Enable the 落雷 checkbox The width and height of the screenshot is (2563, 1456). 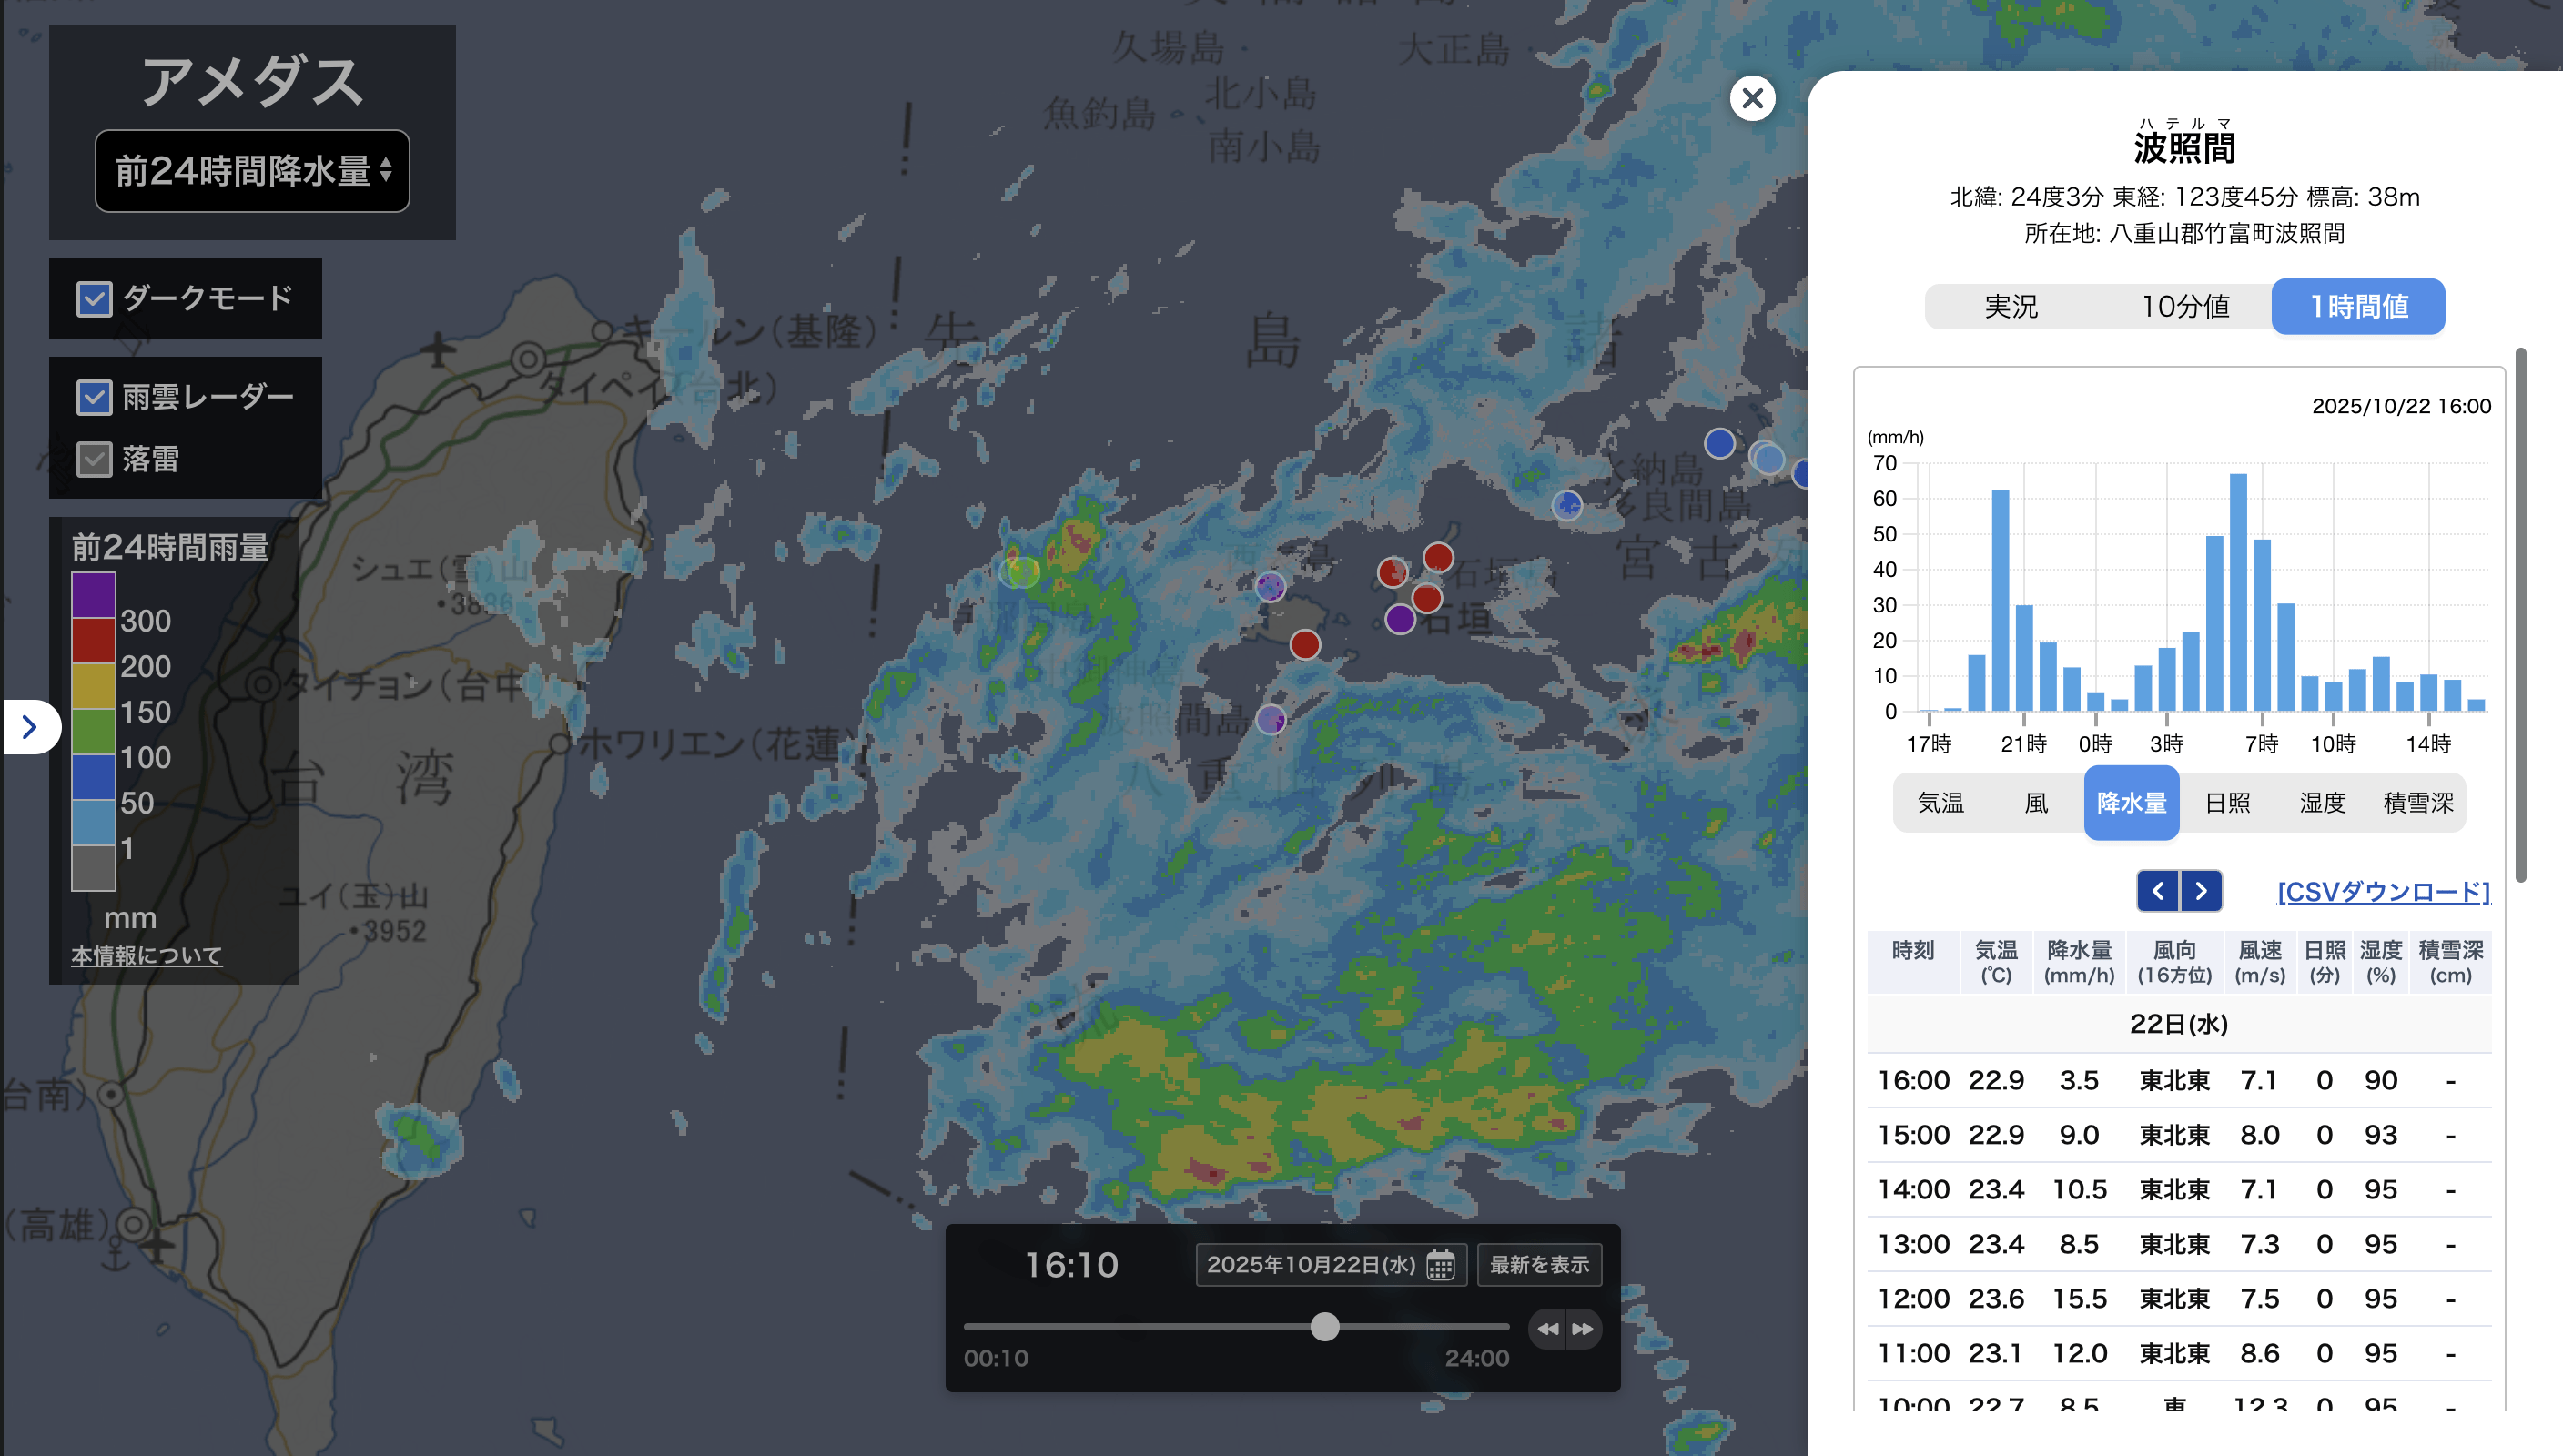click(95, 459)
